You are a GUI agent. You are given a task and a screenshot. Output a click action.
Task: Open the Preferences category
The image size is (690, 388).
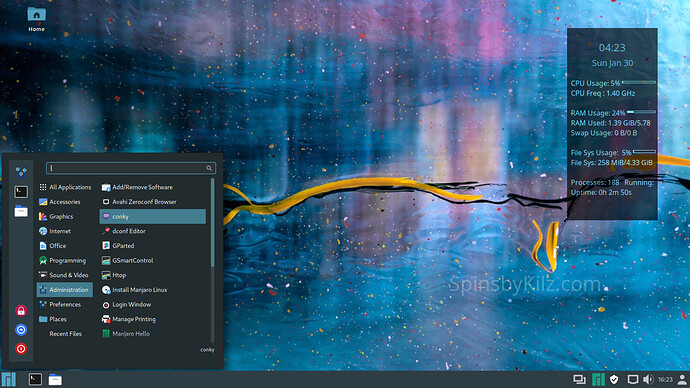tap(65, 304)
